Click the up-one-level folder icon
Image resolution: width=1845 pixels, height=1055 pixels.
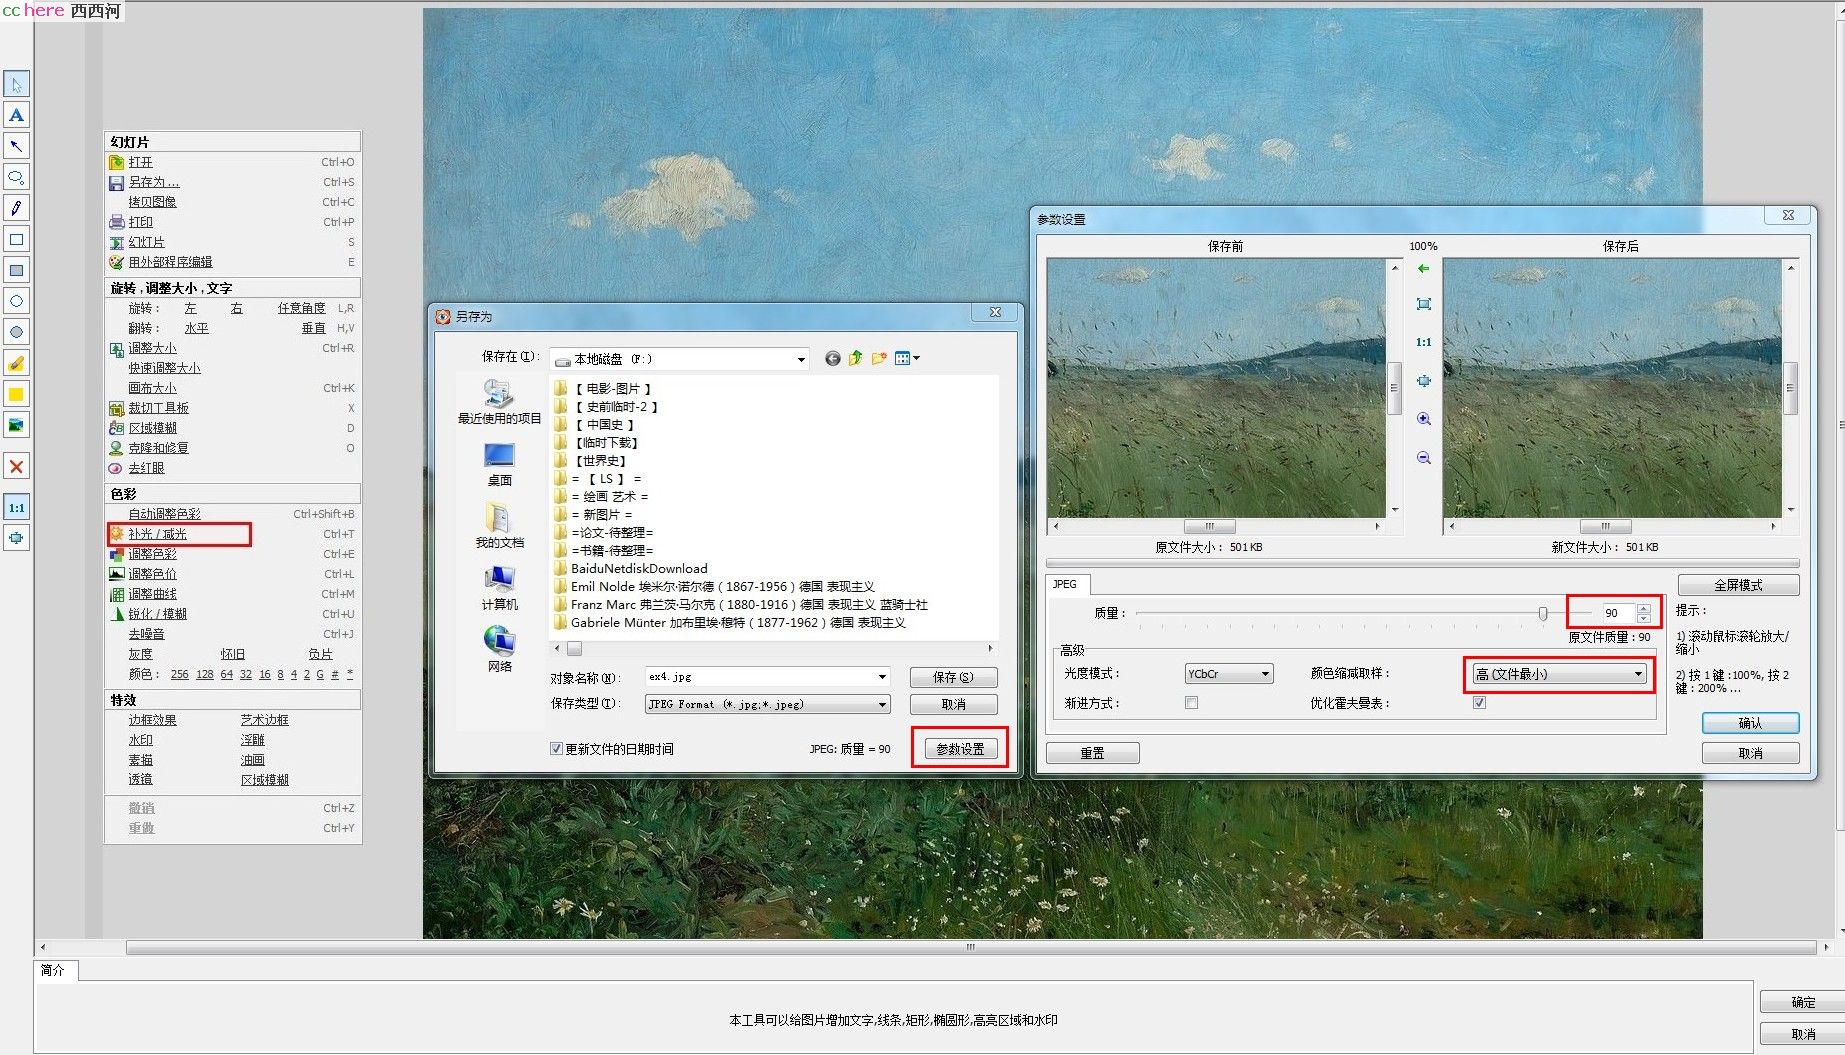(855, 358)
